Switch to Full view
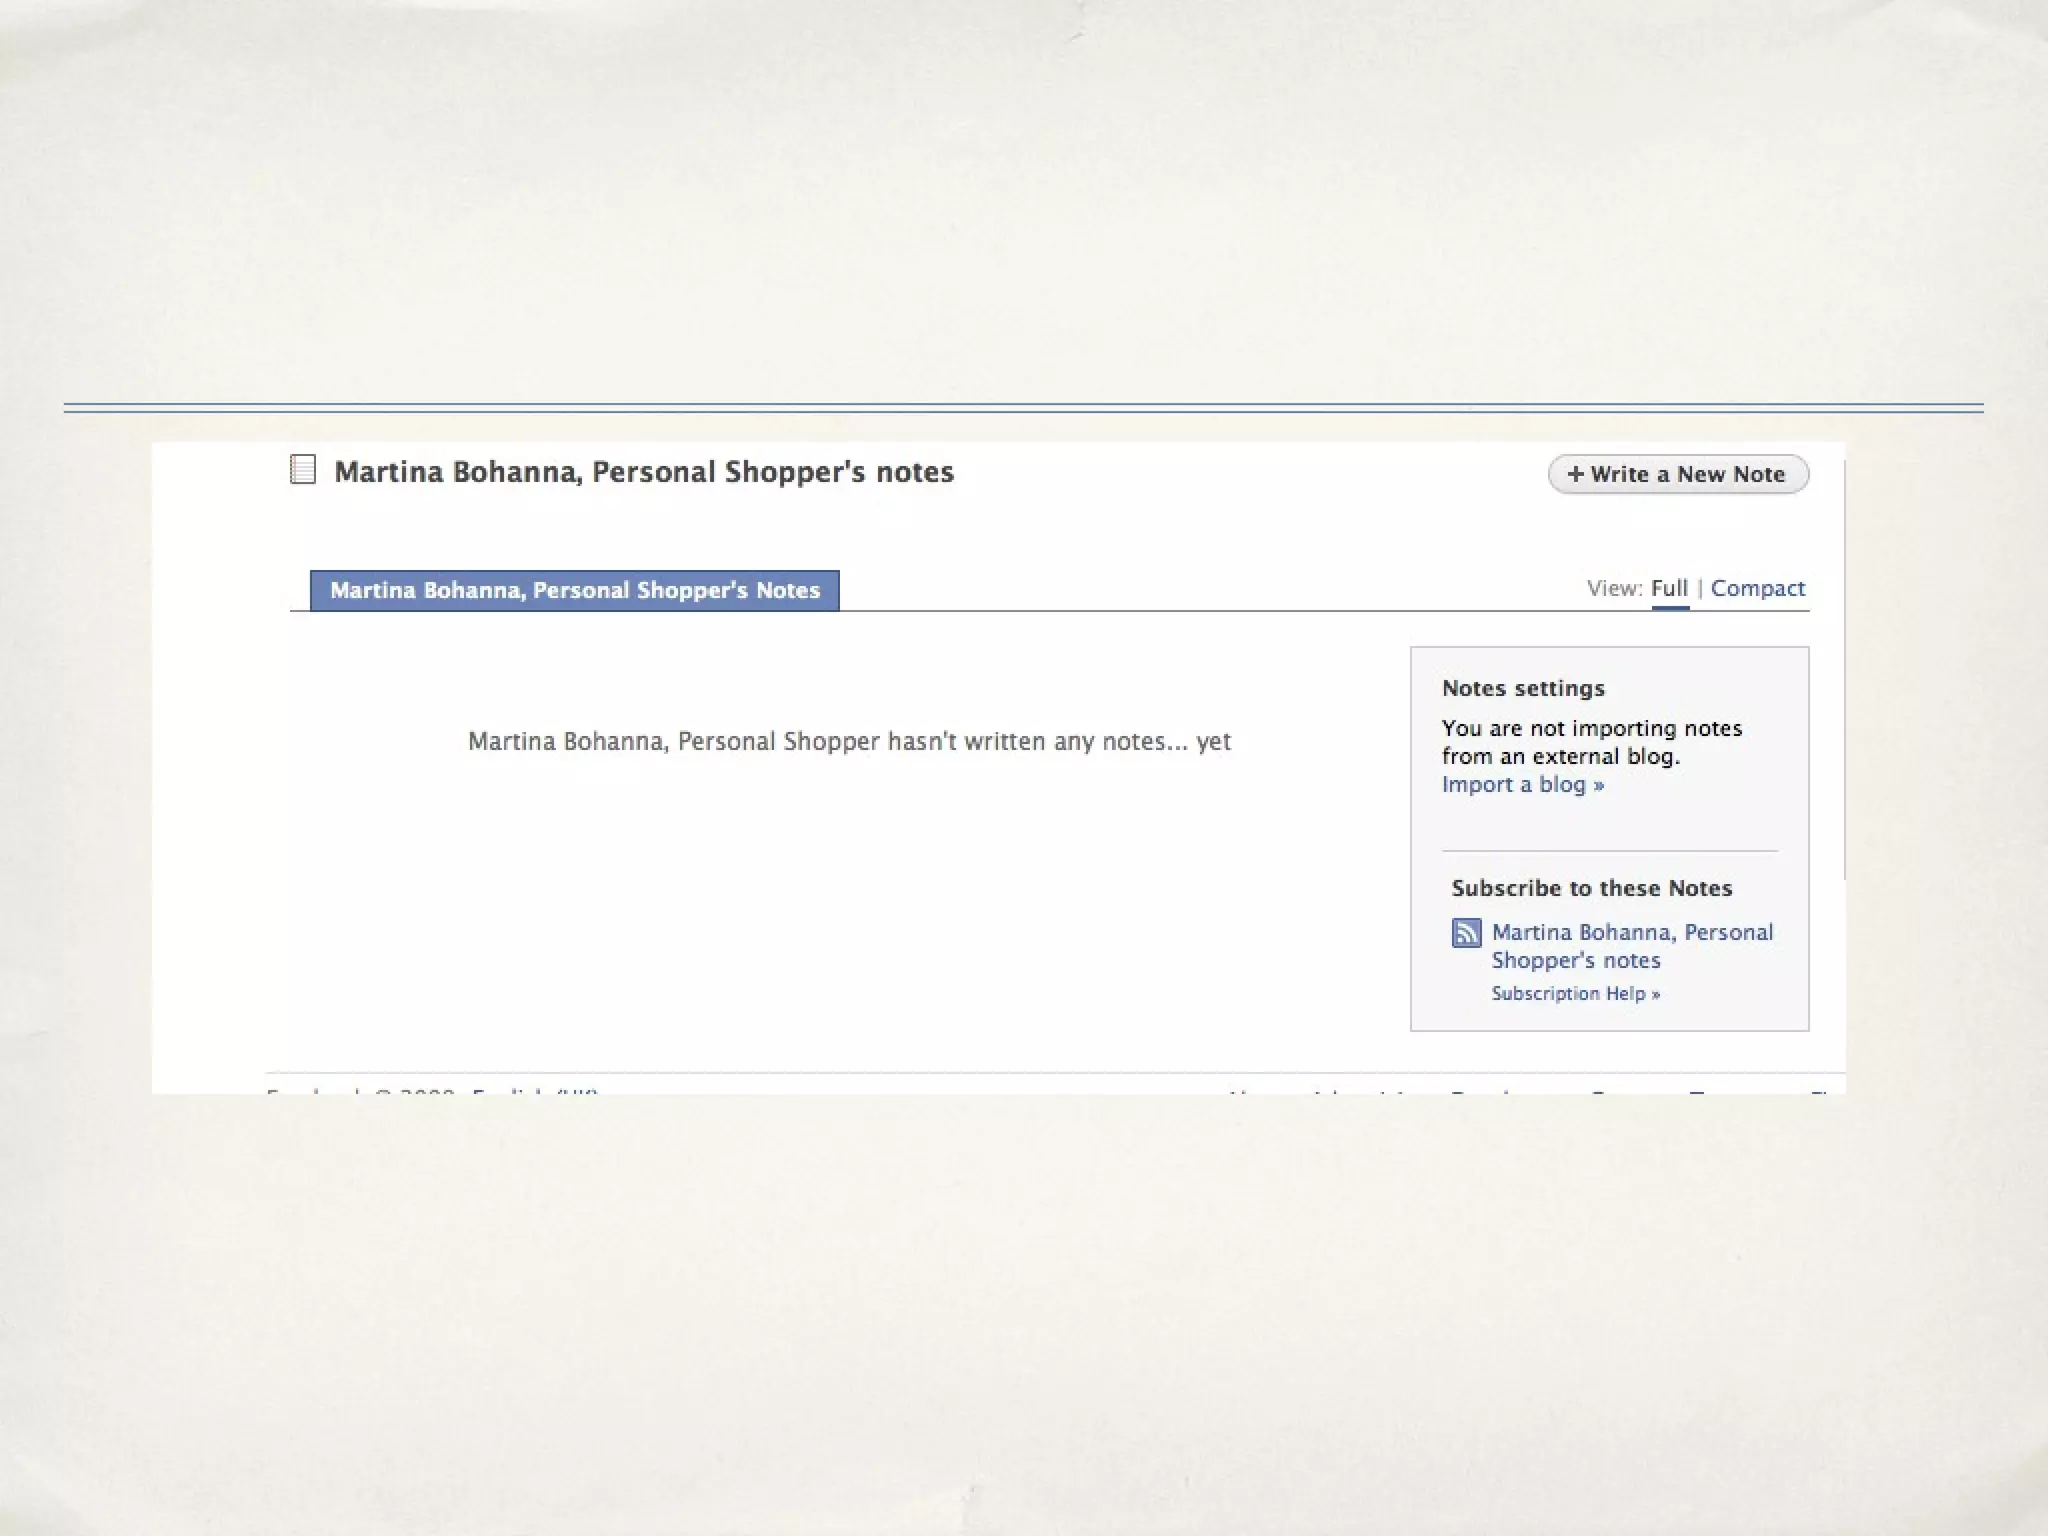The height and width of the screenshot is (1536, 2048). [x=1669, y=588]
